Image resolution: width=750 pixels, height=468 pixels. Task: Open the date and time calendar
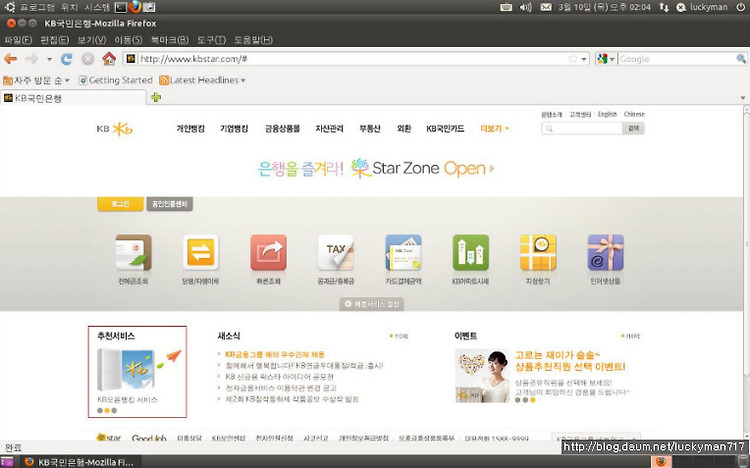pyautogui.click(x=604, y=7)
